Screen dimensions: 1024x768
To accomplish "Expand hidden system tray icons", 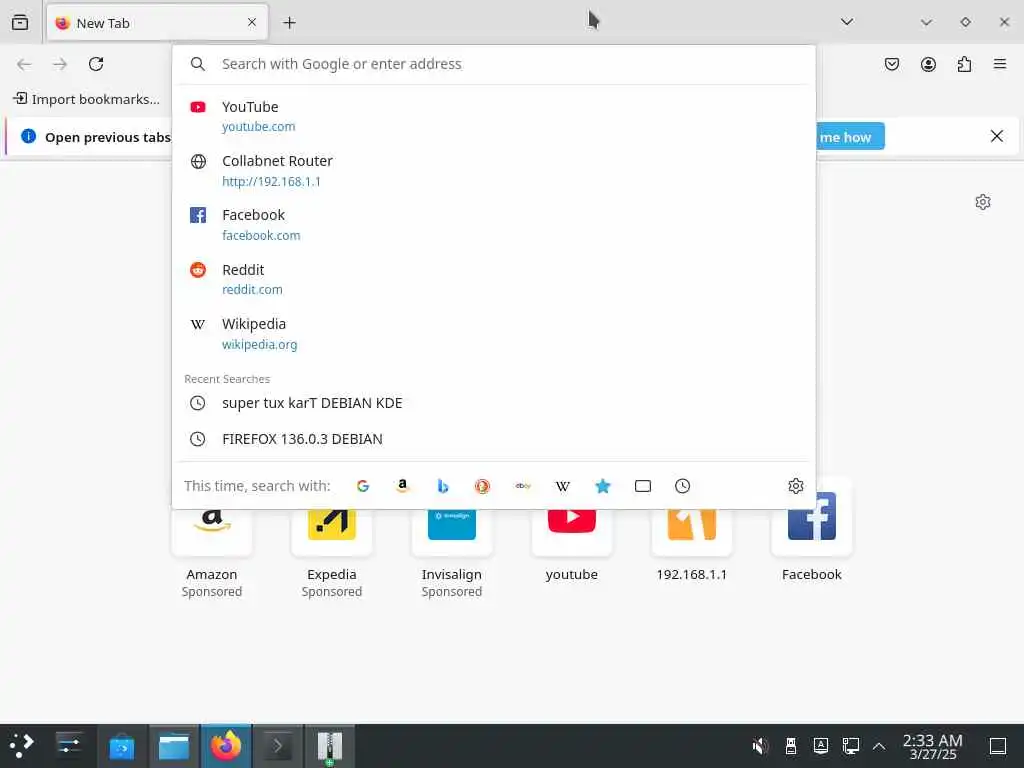I will click(x=879, y=746).
